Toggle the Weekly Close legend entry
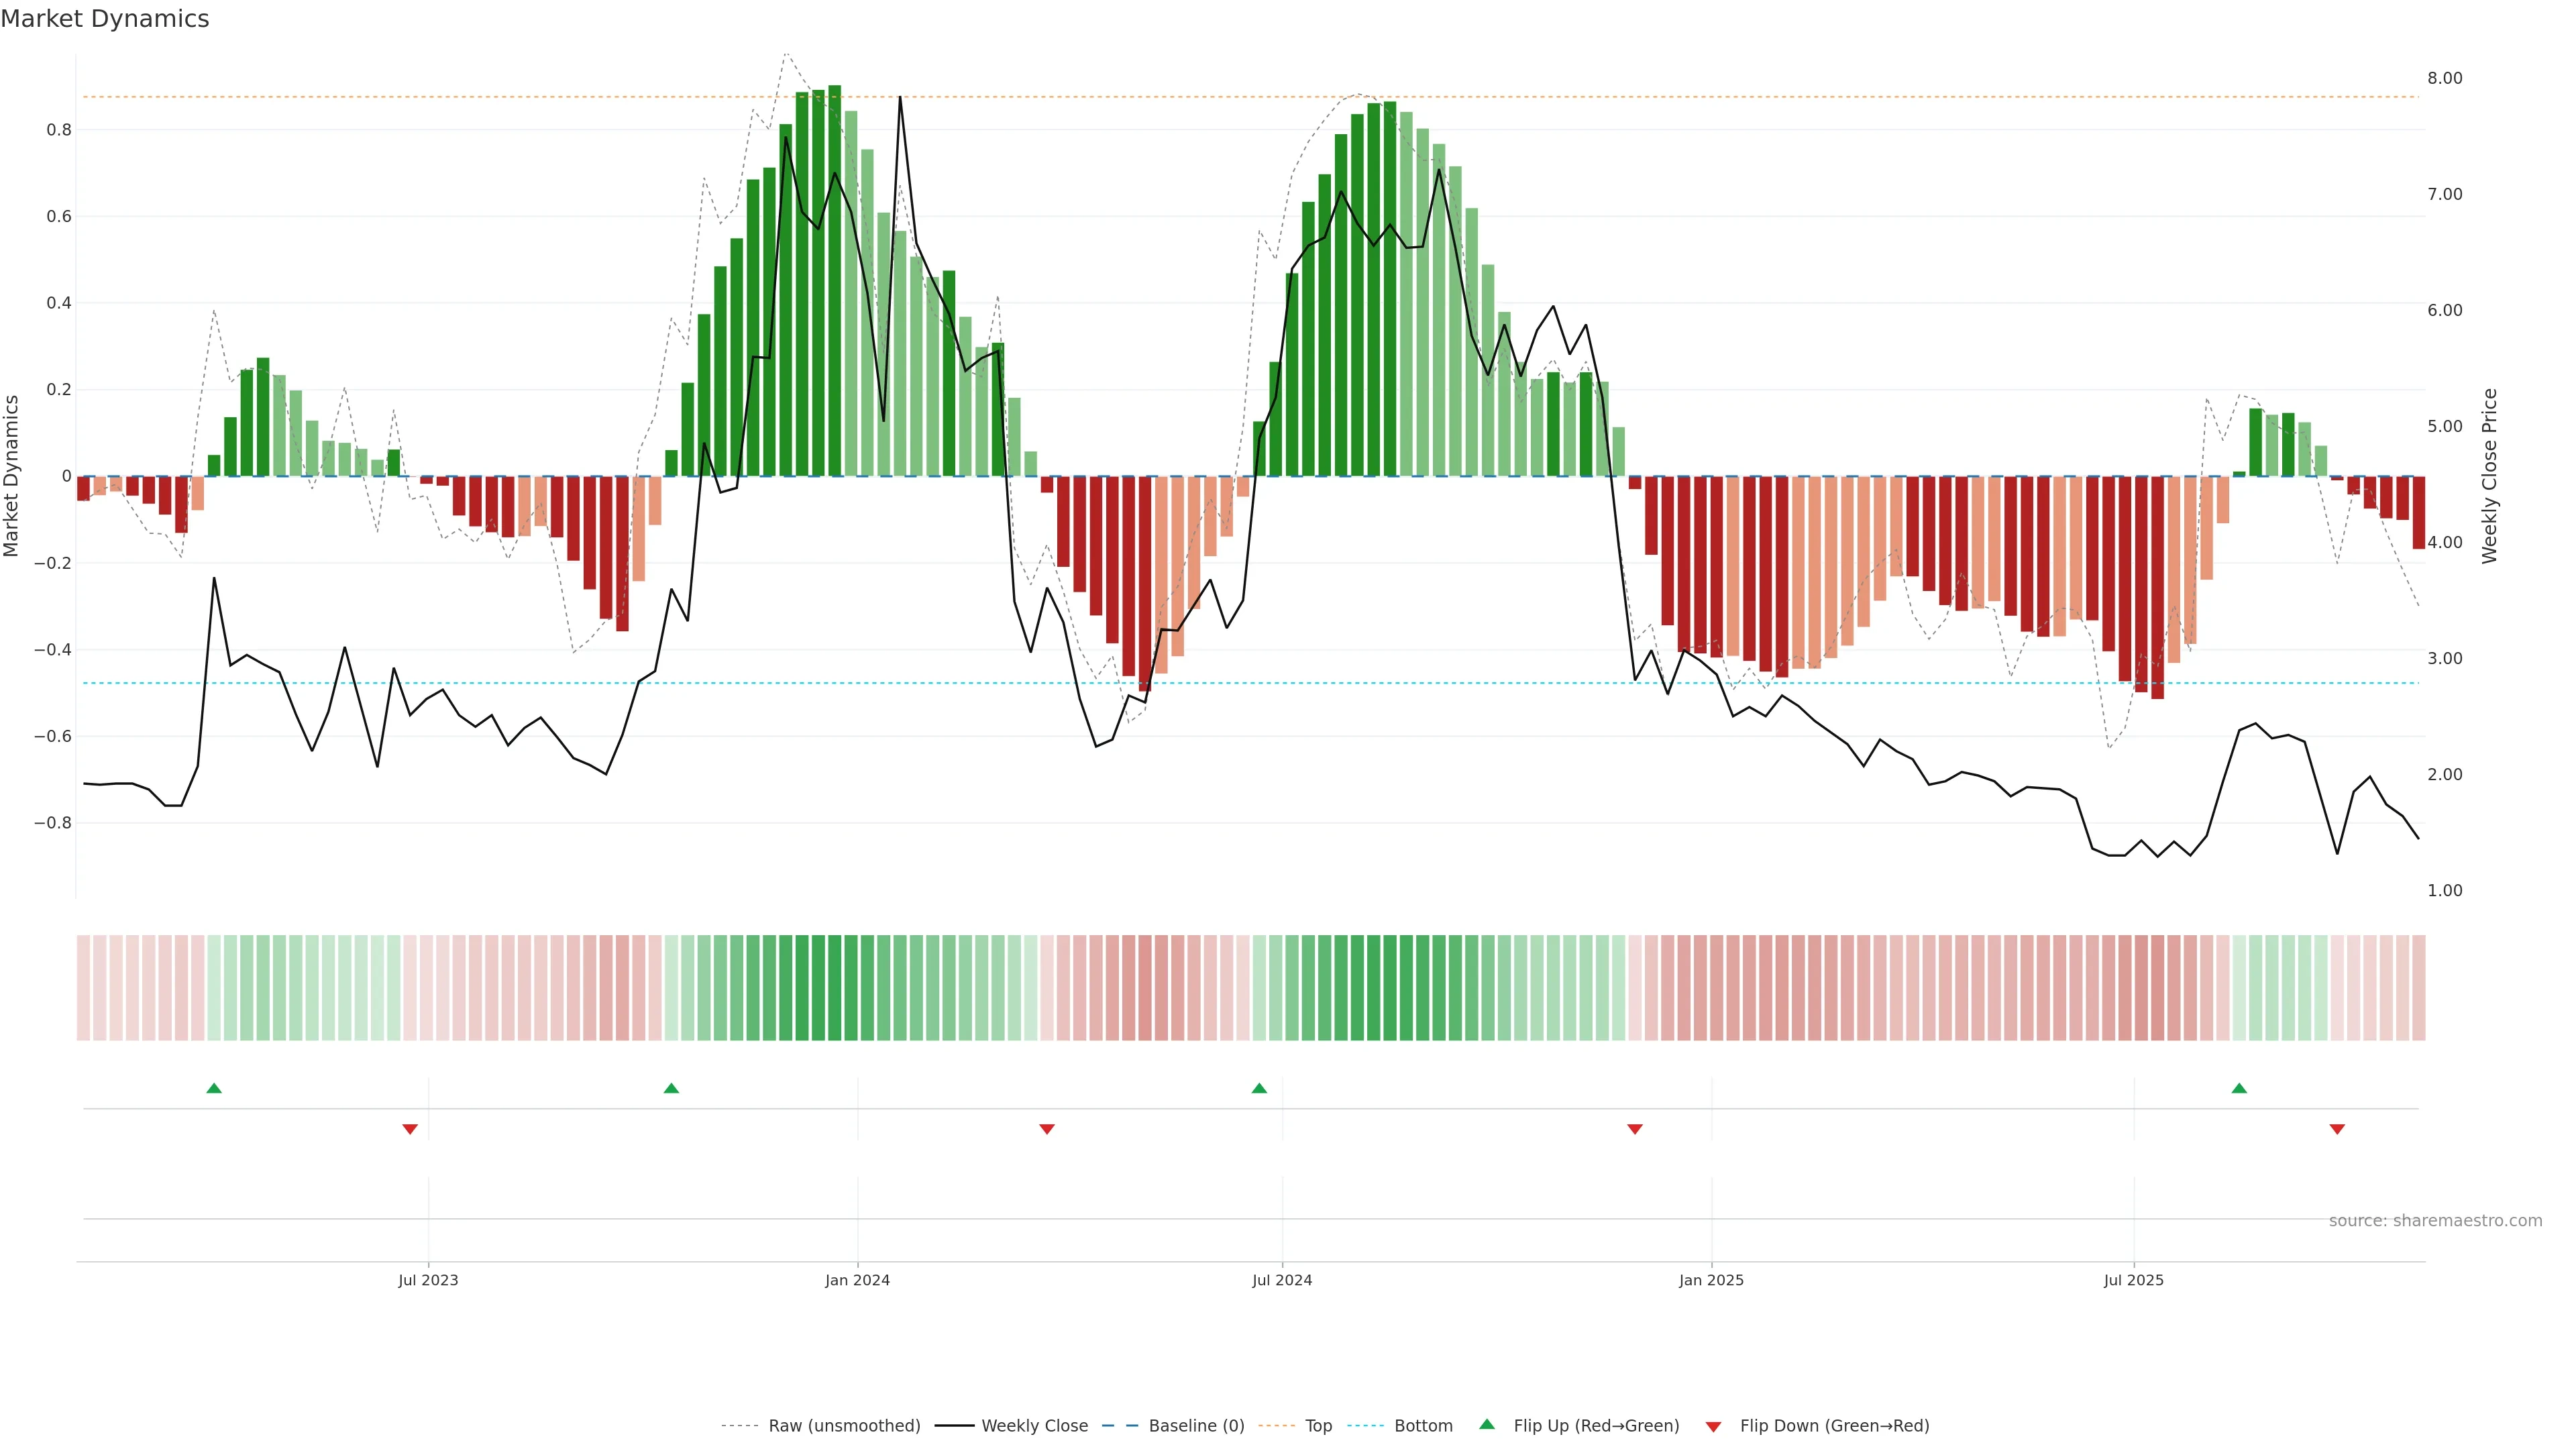Screen dimensions: 2576x1449 point(1034,1425)
